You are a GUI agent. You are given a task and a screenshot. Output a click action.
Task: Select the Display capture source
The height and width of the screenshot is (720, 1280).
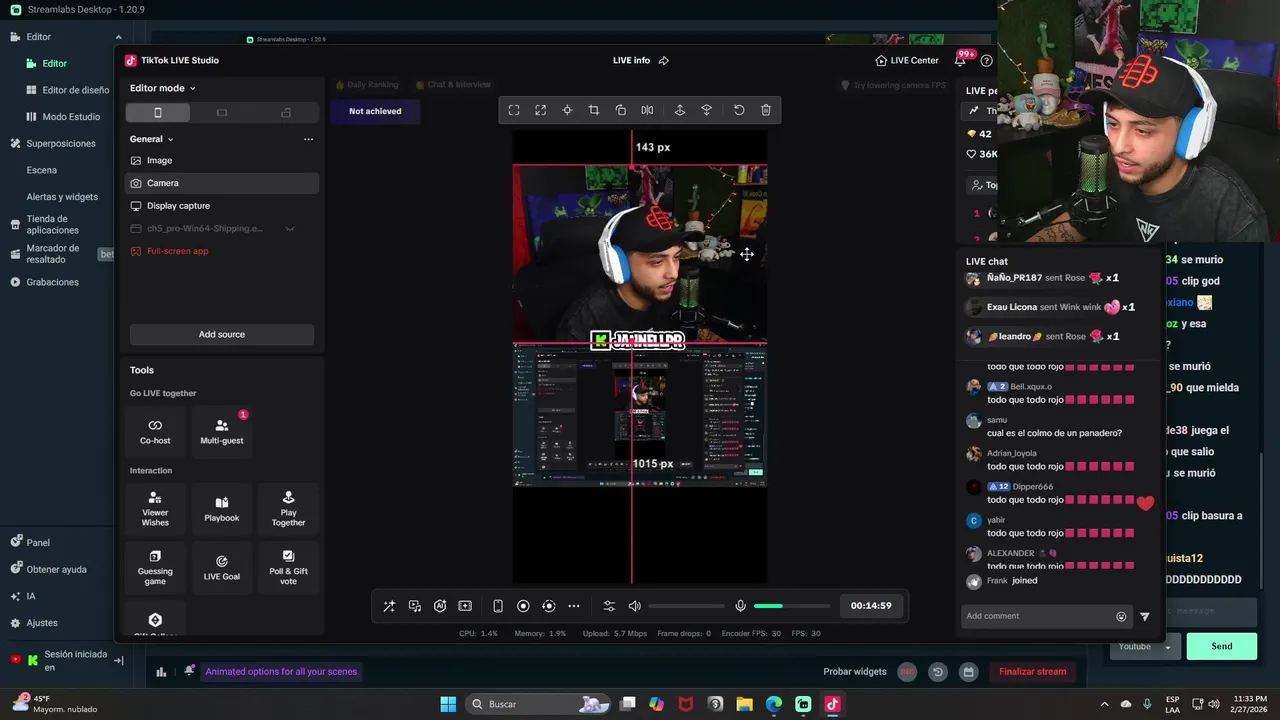(221, 206)
